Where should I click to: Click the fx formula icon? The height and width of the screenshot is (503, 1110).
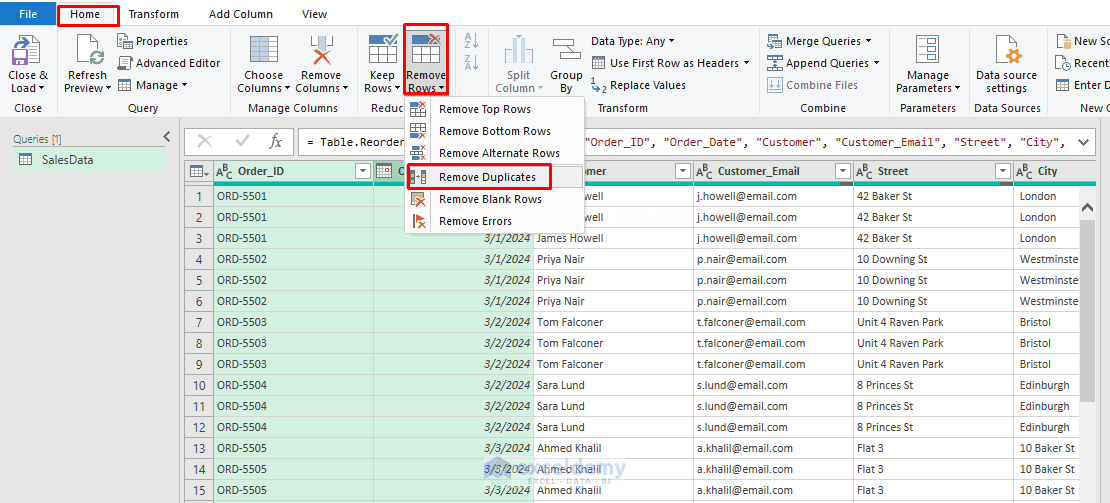[x=275, y=141]
